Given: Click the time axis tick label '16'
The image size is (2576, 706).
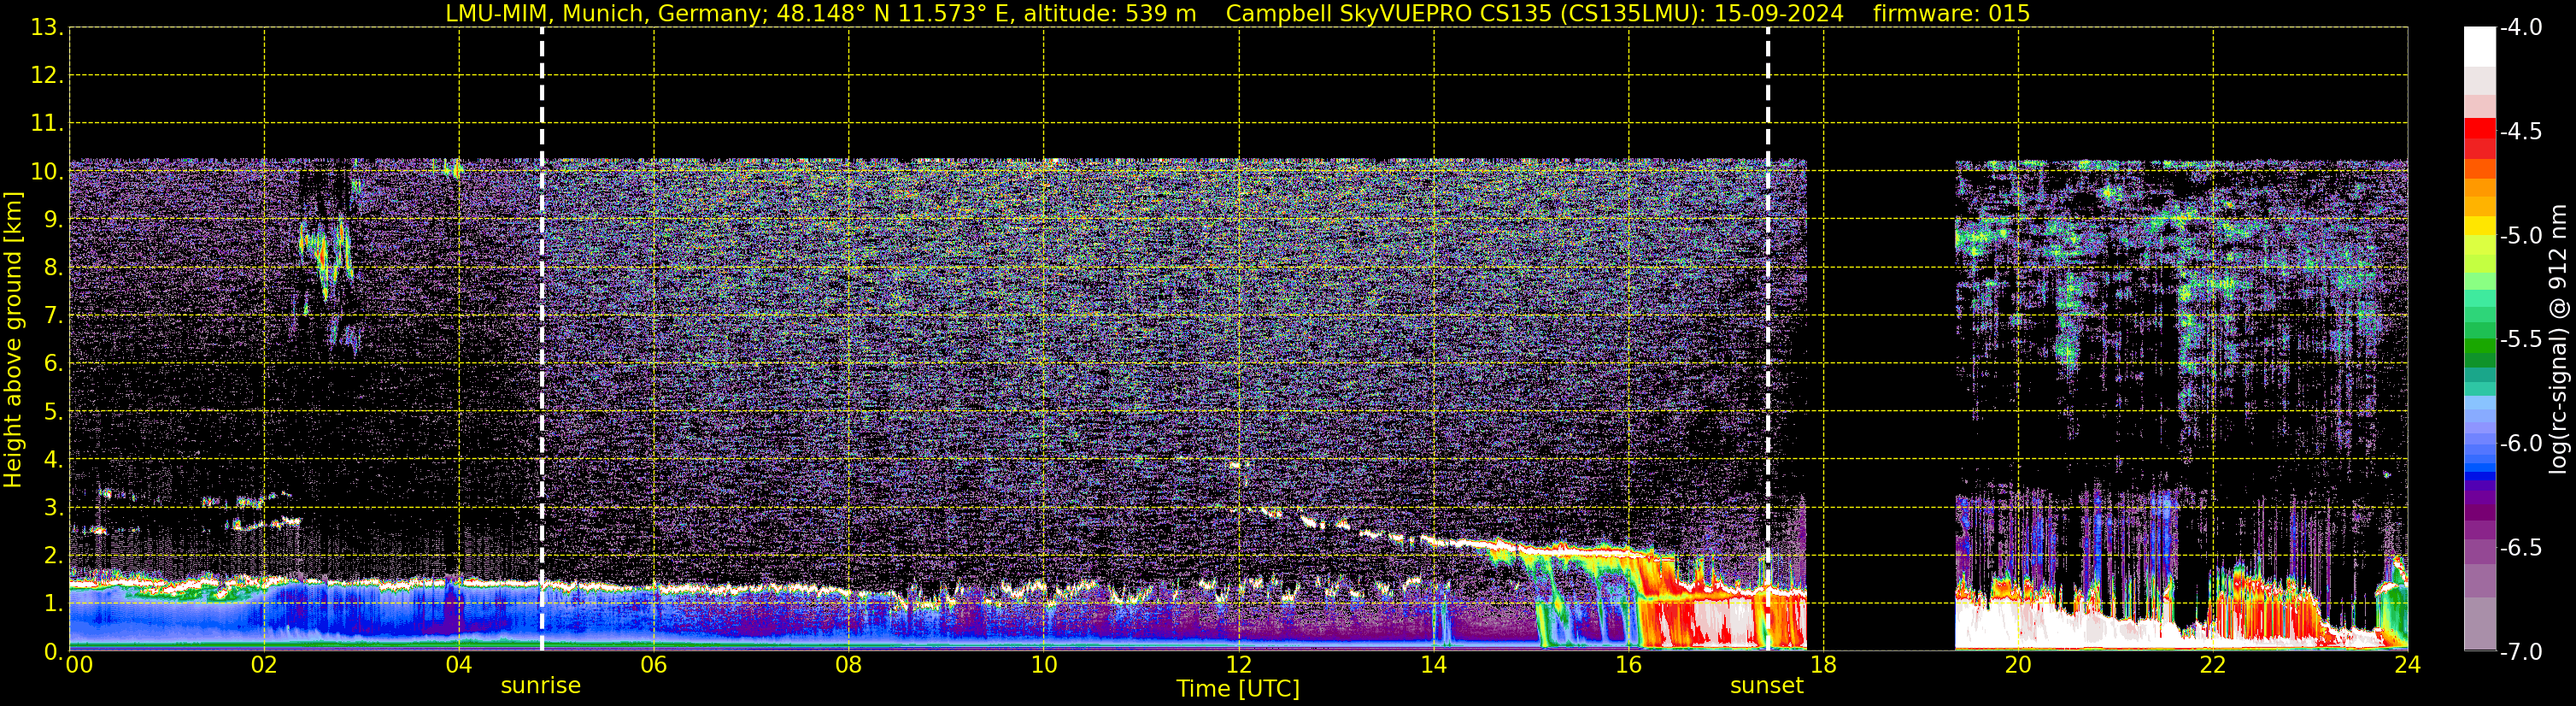Looking at the screenshot, I should click(x=1629, y=665).
